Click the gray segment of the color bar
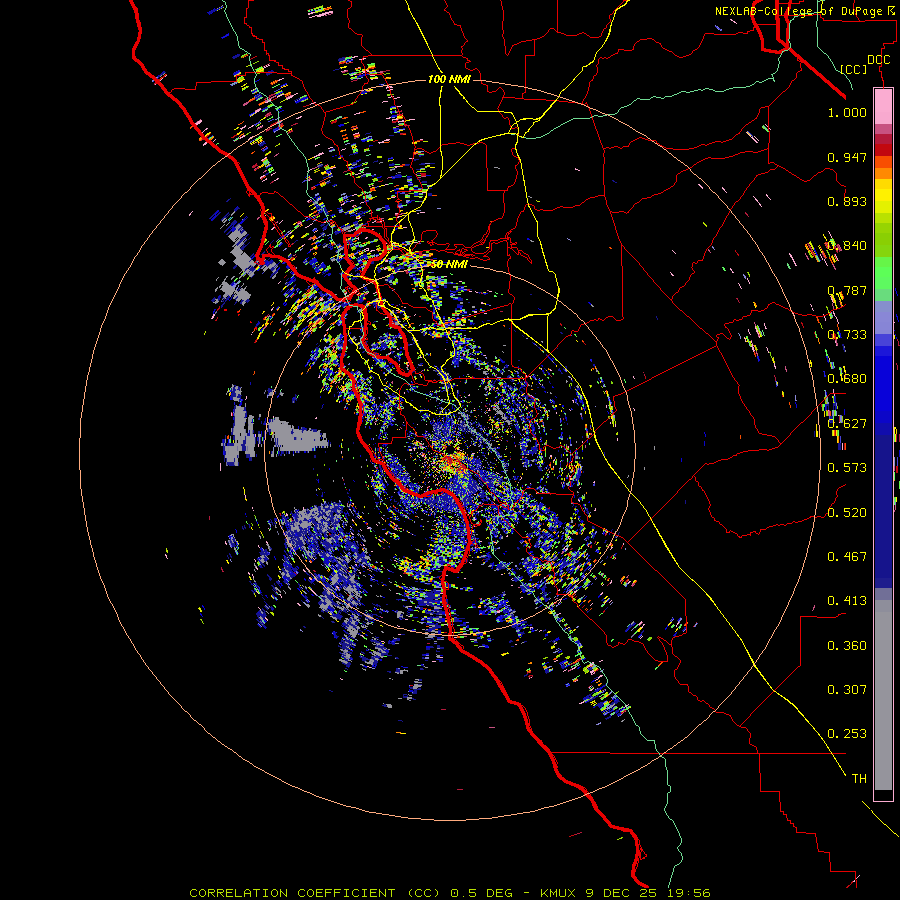 coord(883,695)
